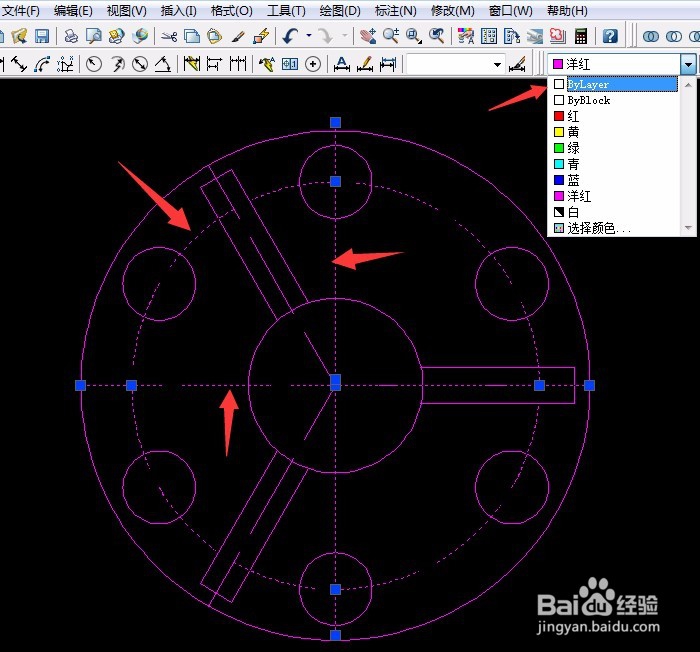Viewport: 700px width, 652px height.
Task: Click the Block Editor lightning icon
Action: pyautogui.click(x=261, y=36)
